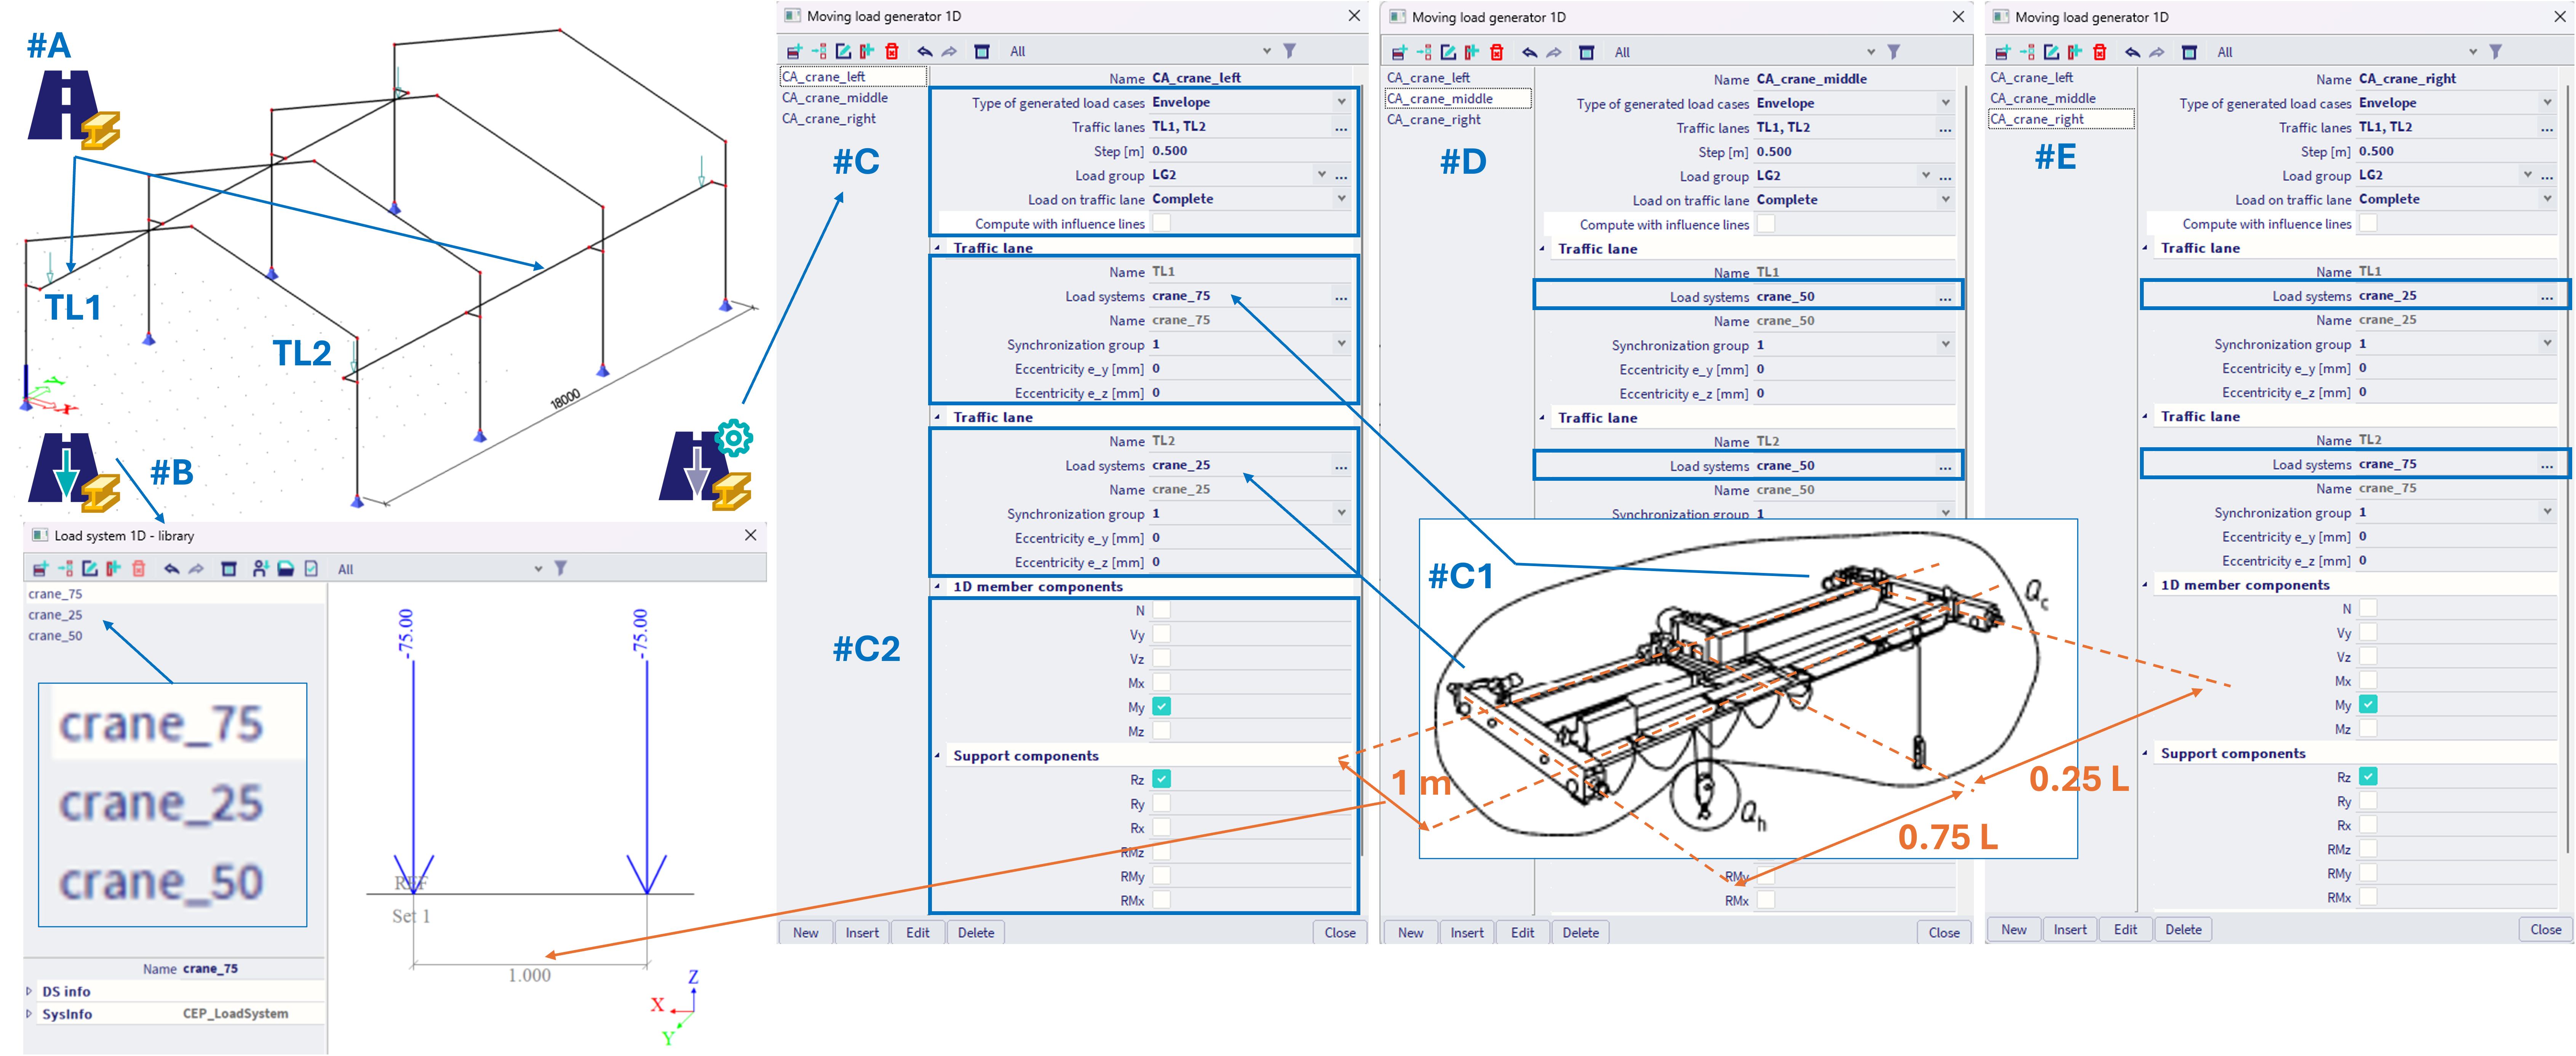Click the filter funnel in CA_crane_right dialog
Screen dimensions: 2576x1056
2496,51
